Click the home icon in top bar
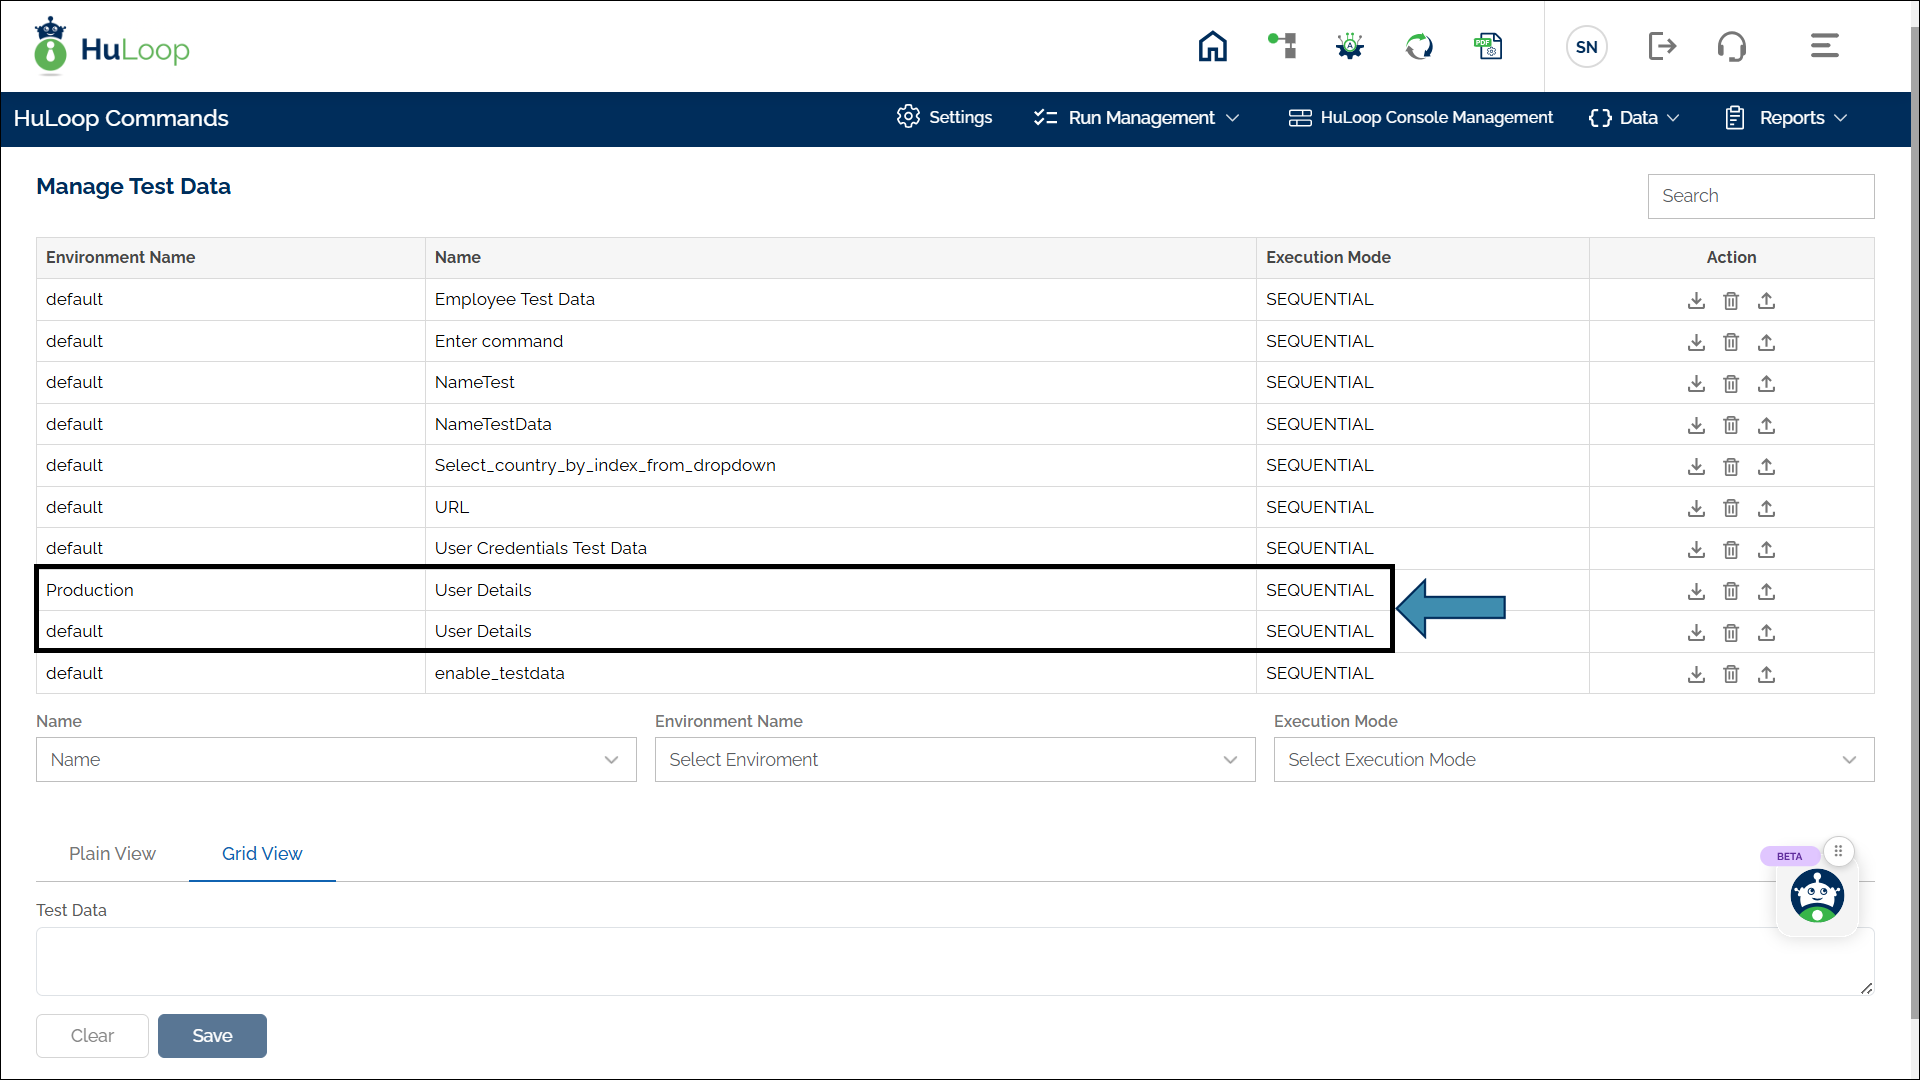Image resolution: width=1920 pixels, height=1080 pixels. coord(1212,46)
